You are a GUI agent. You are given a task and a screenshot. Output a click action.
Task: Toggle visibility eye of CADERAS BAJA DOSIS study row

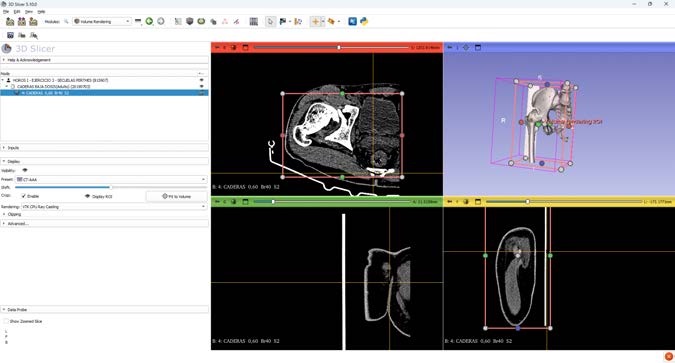[201, 87]
